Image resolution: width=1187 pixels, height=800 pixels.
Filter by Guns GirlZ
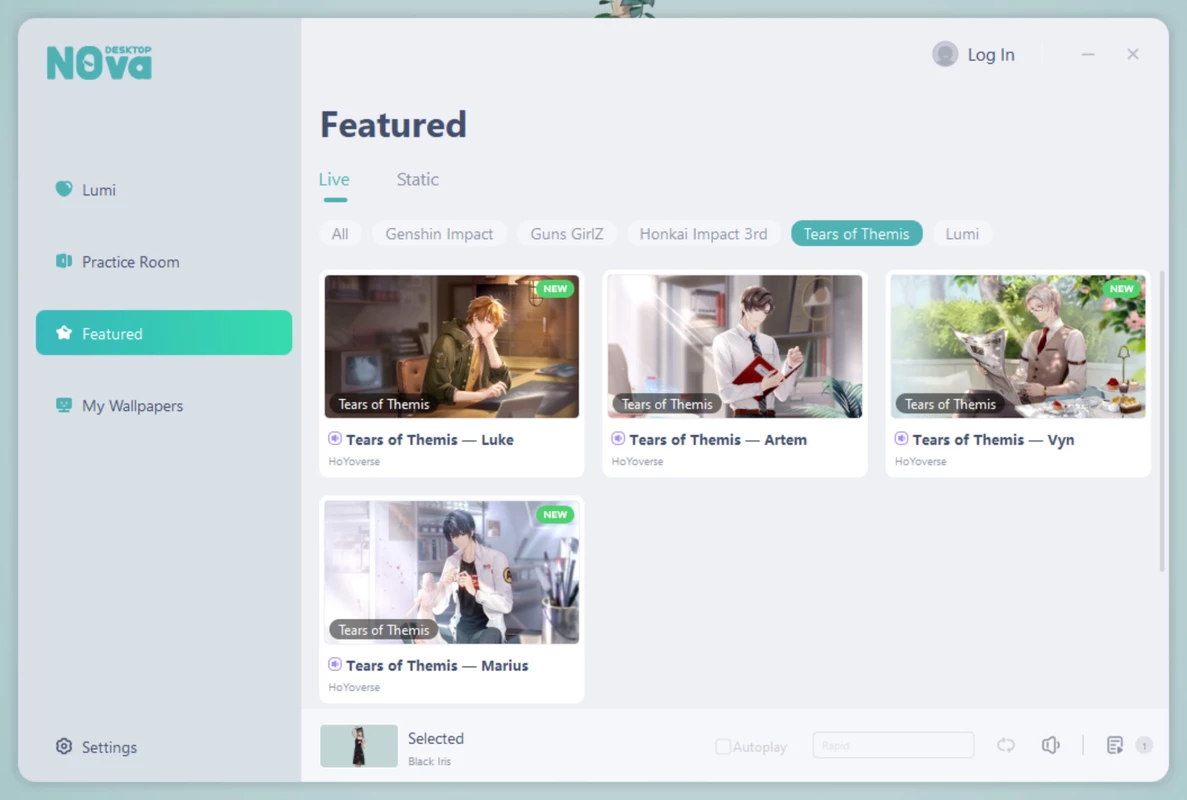pos(567,234)
